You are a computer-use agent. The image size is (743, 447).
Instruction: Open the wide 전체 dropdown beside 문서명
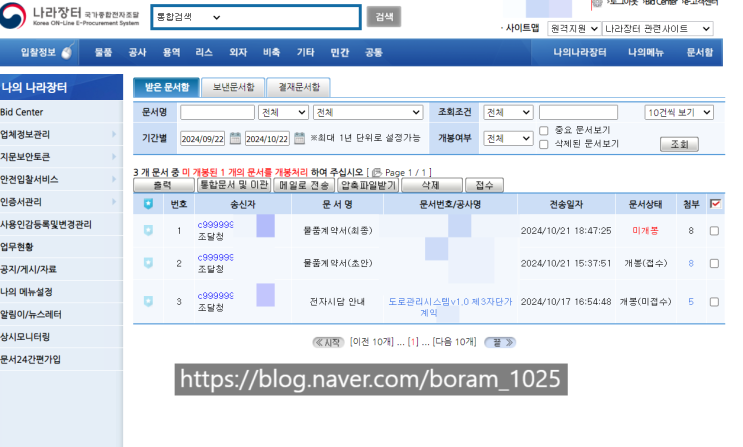368,112
